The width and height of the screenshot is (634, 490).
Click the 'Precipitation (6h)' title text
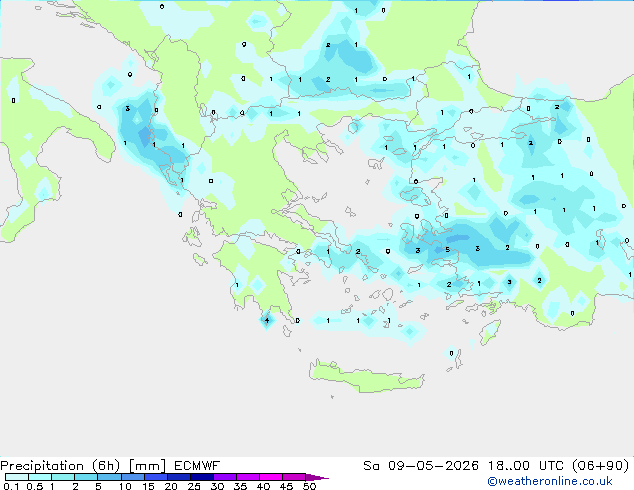(x=60, y=466)
